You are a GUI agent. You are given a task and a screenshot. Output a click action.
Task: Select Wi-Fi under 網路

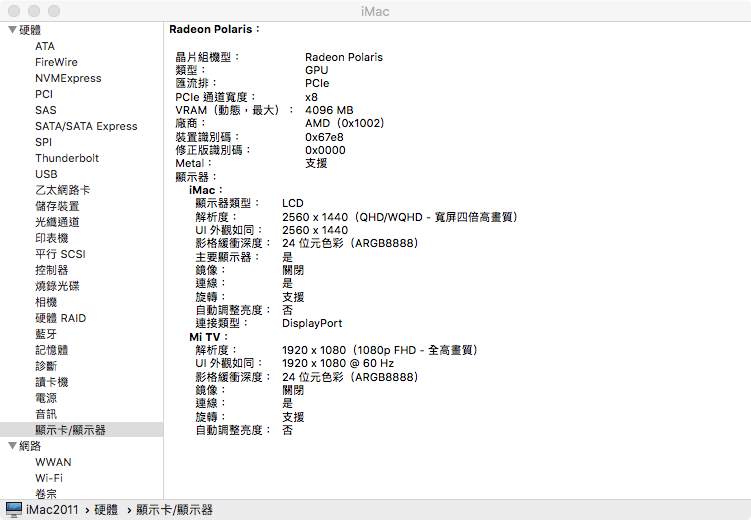(x=49, y=478)
